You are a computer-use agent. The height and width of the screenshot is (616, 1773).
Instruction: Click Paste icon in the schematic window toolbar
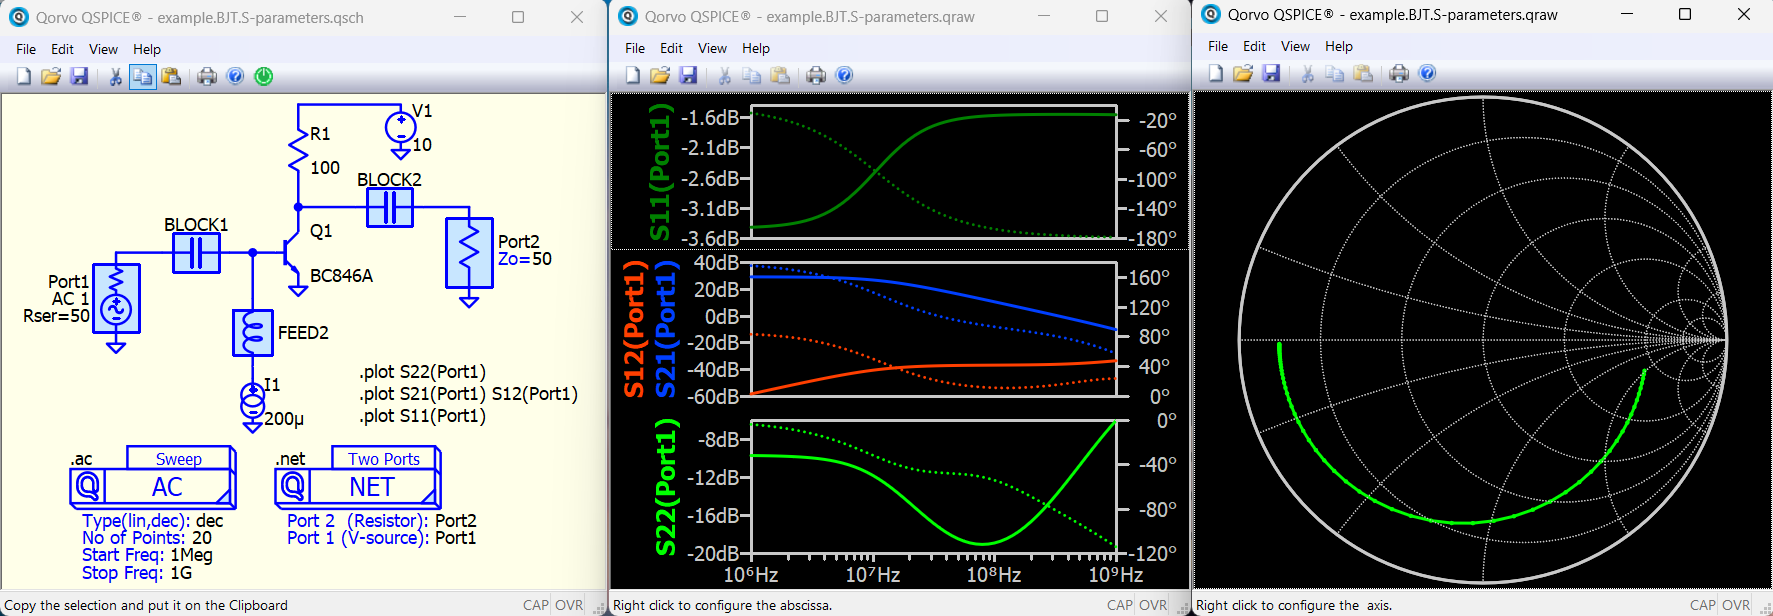171,76
